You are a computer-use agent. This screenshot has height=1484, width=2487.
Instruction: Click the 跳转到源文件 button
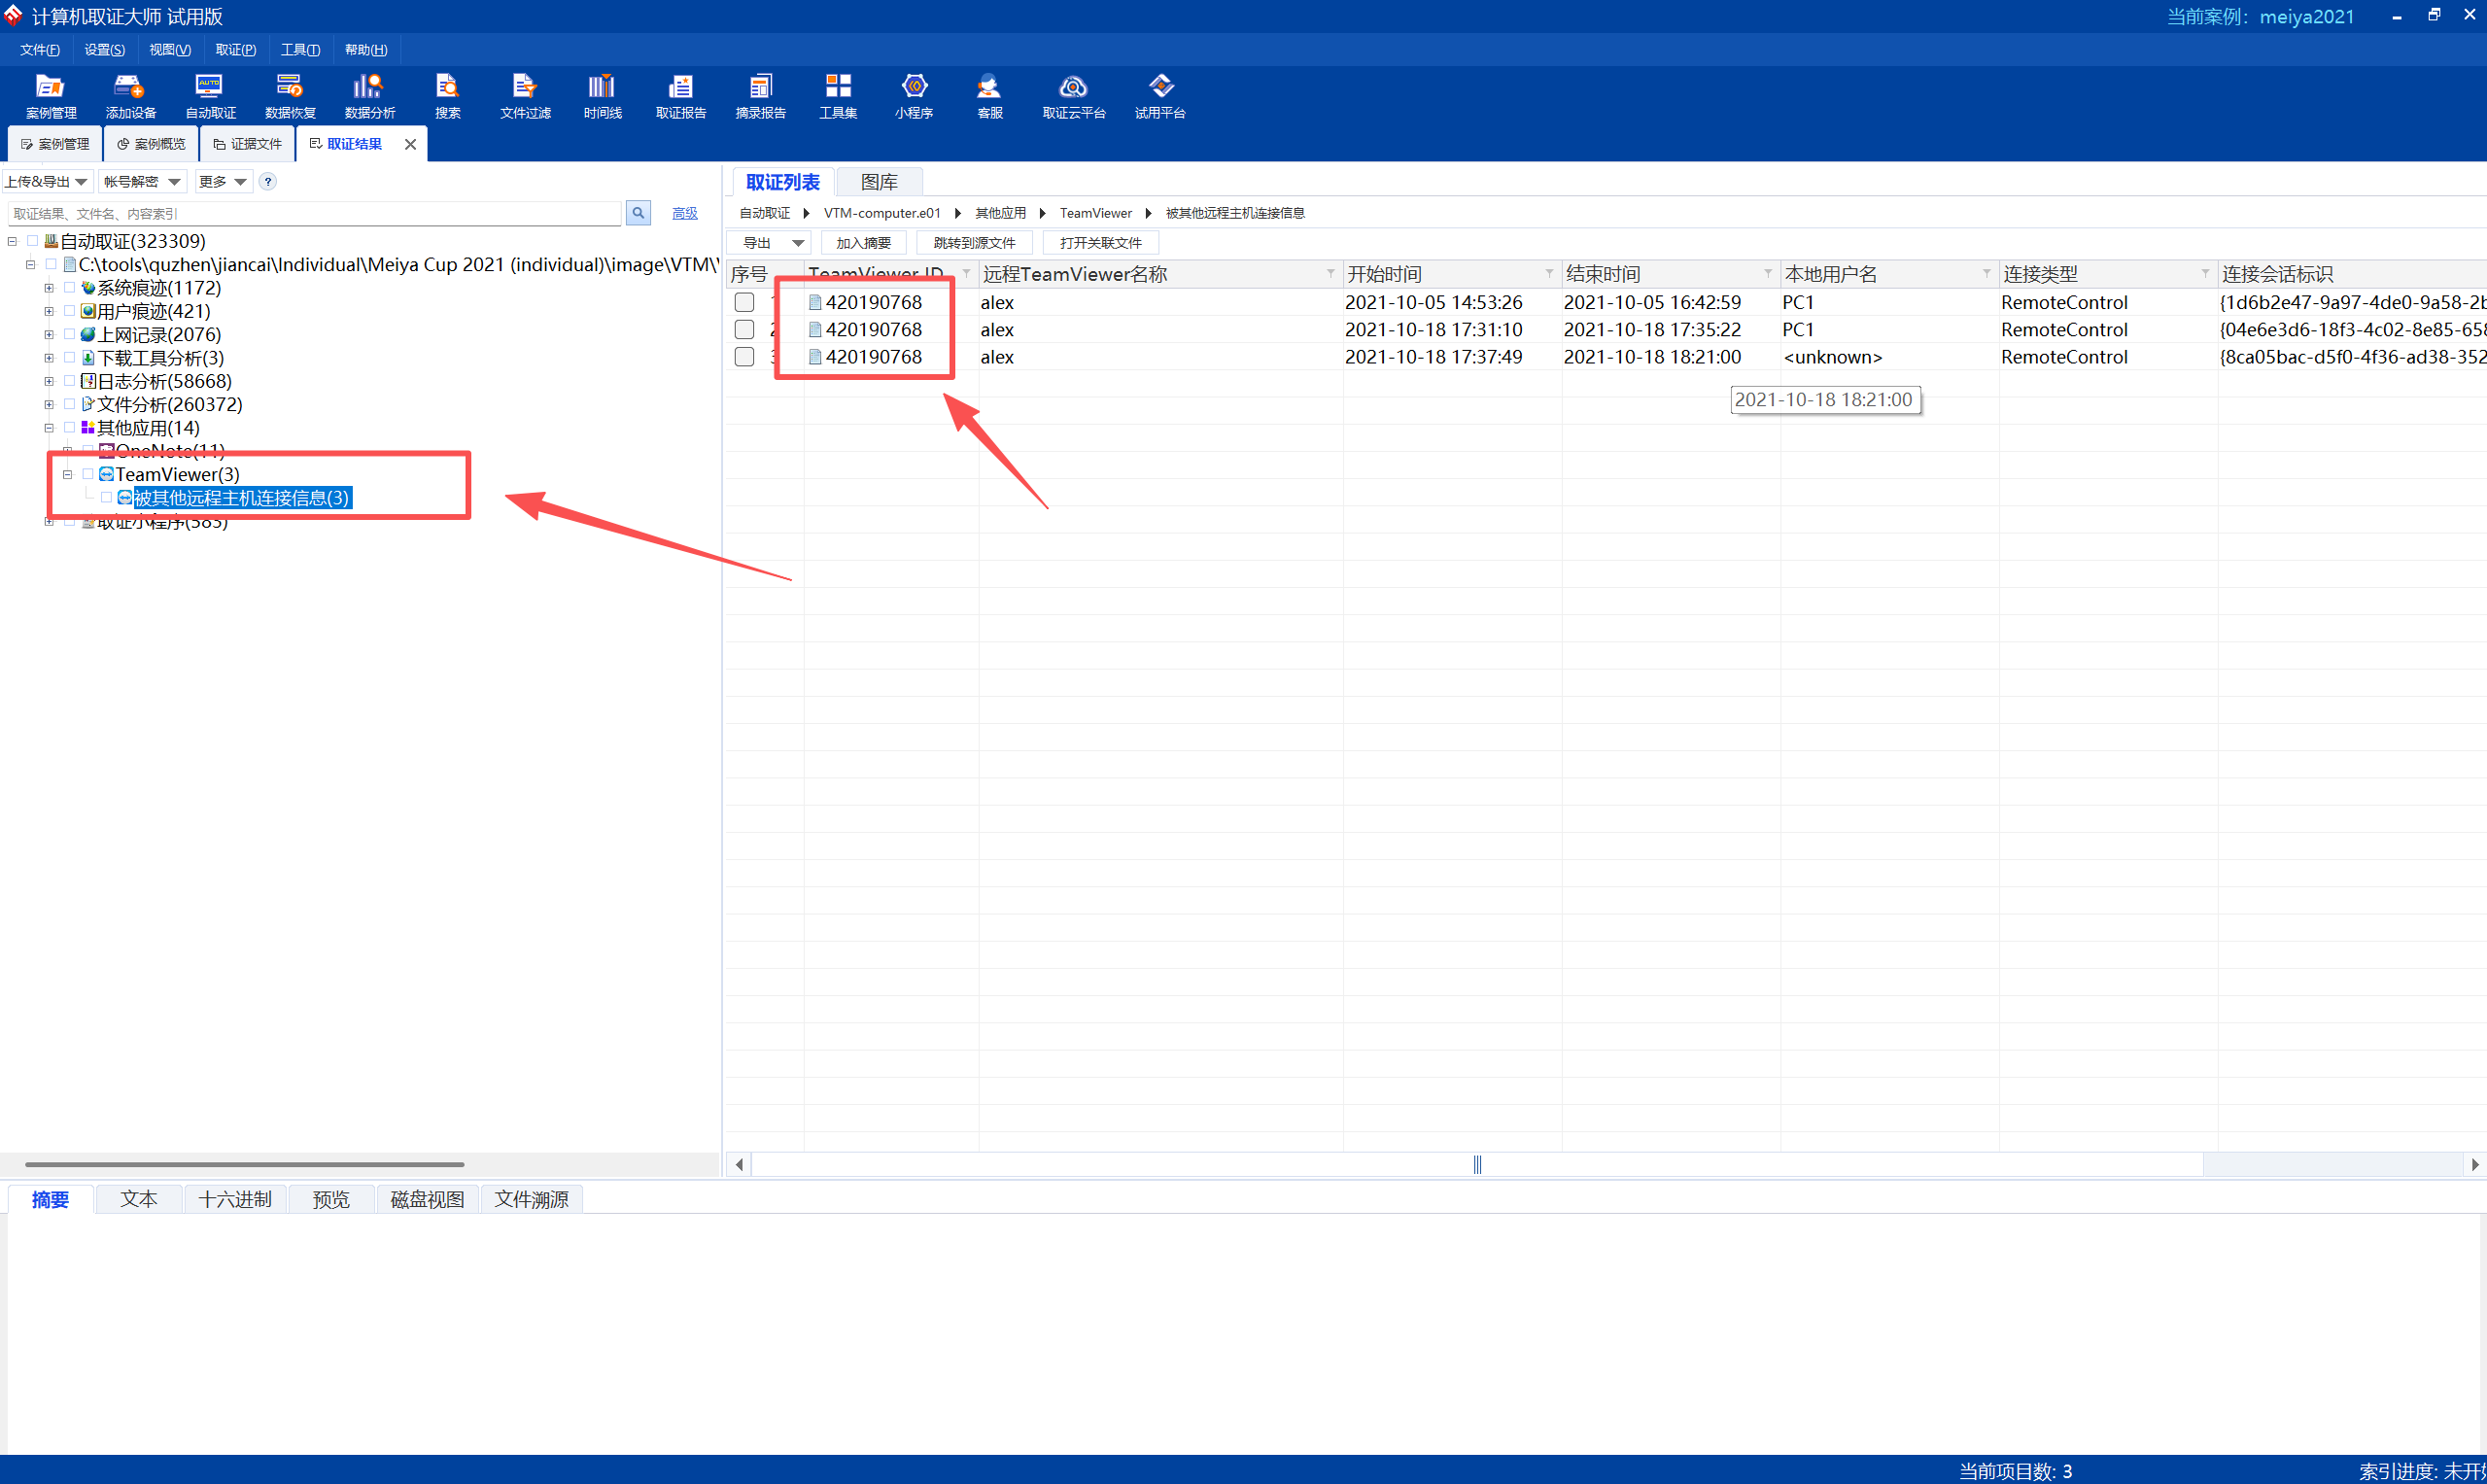[x=974, y=243]
